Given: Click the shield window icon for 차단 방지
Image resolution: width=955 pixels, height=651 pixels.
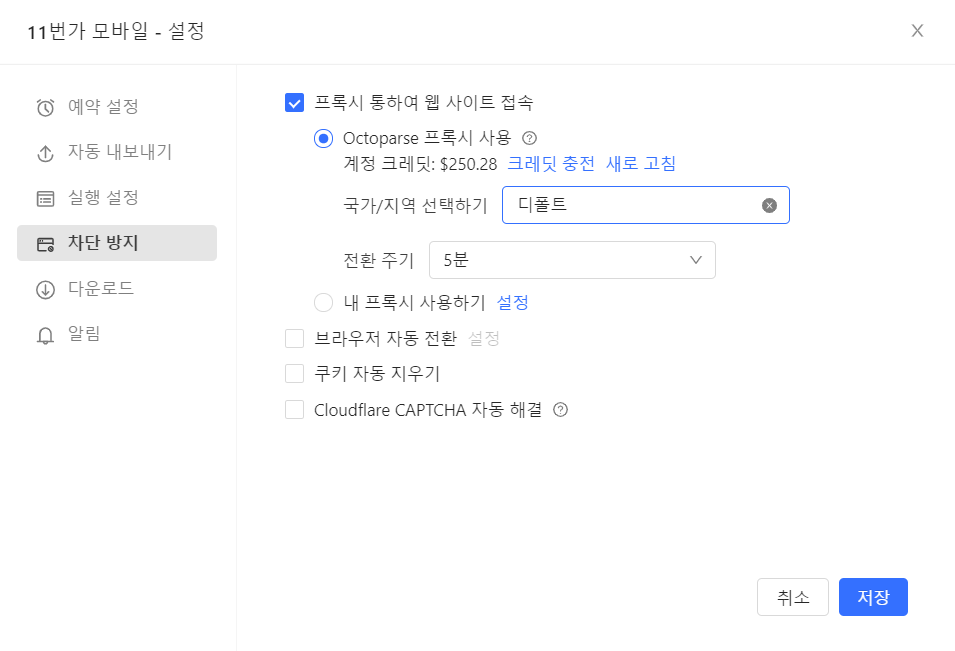Looking at the screenshot, I should point(45,244).
